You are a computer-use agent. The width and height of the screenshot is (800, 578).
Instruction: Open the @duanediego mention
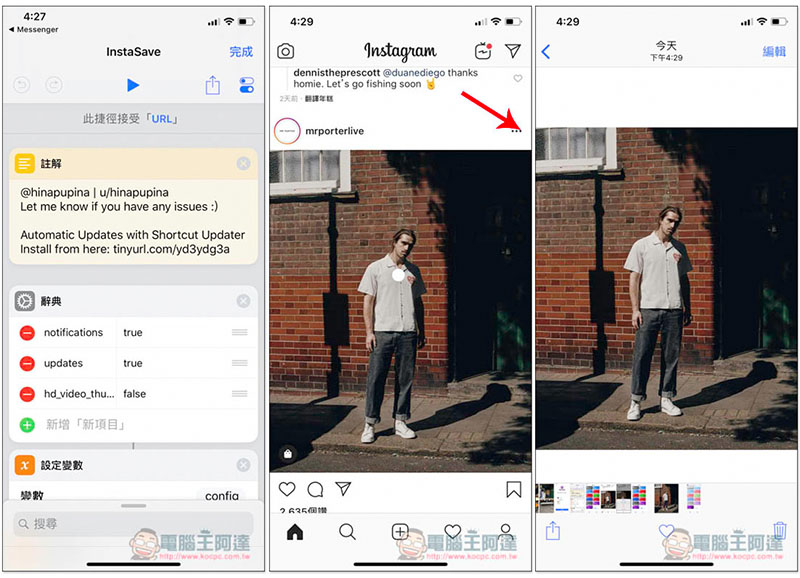tap(414, 72)
